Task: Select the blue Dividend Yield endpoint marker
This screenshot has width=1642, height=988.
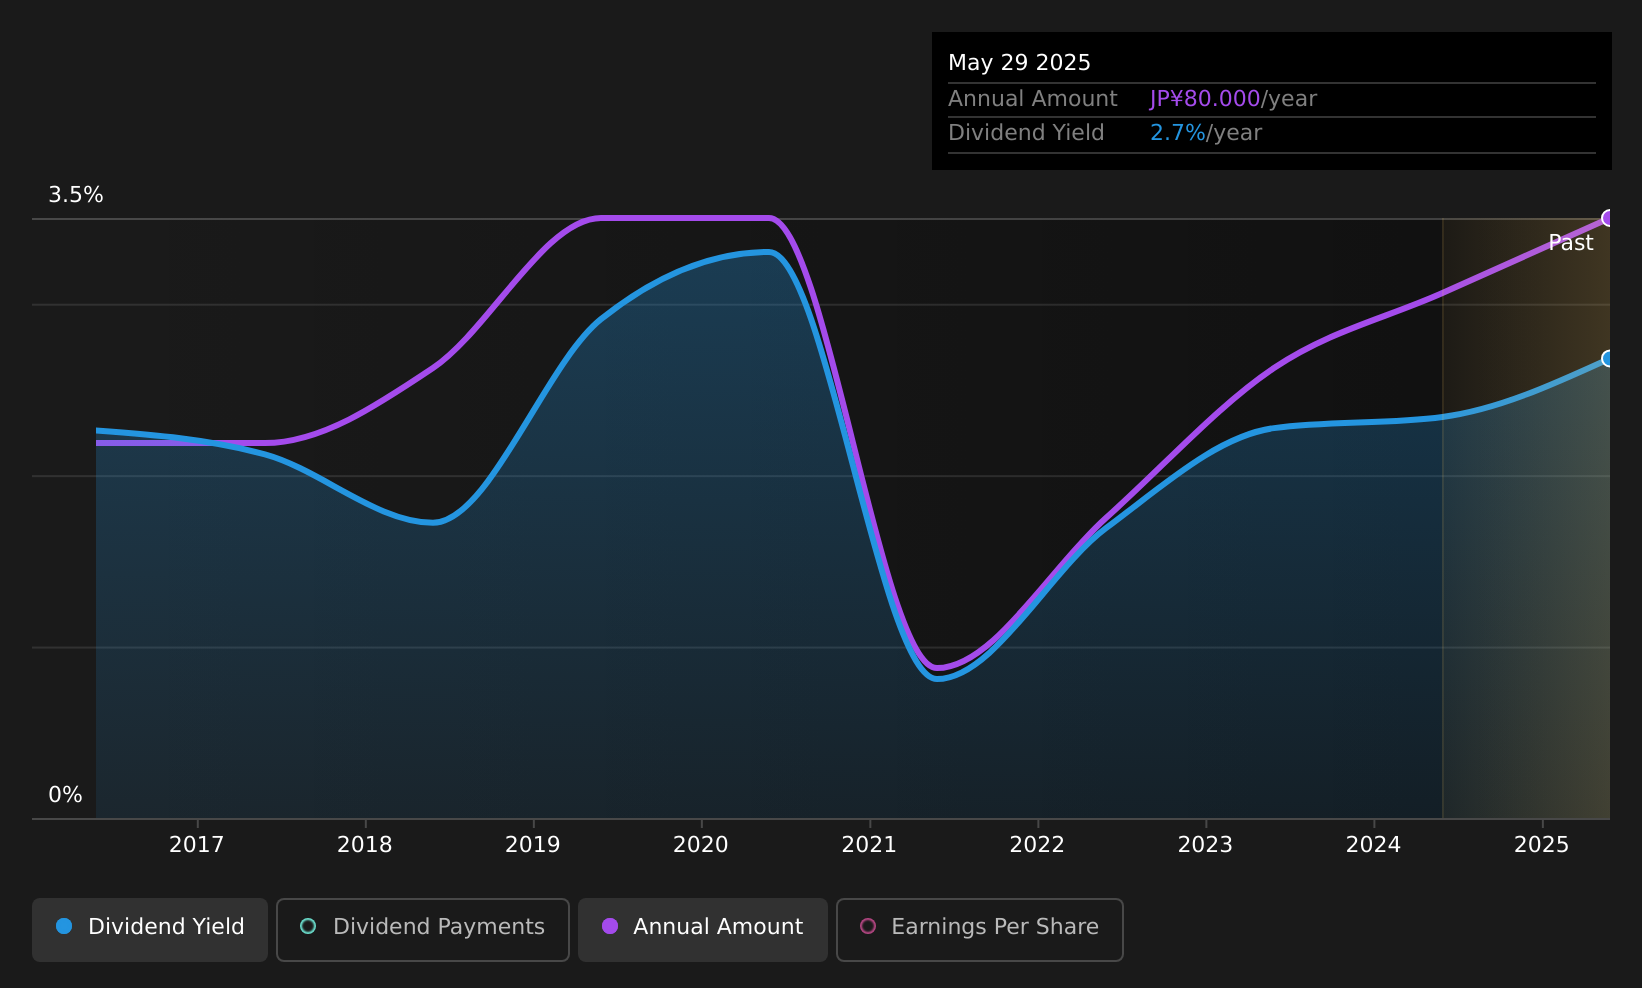Action: 1608,358
